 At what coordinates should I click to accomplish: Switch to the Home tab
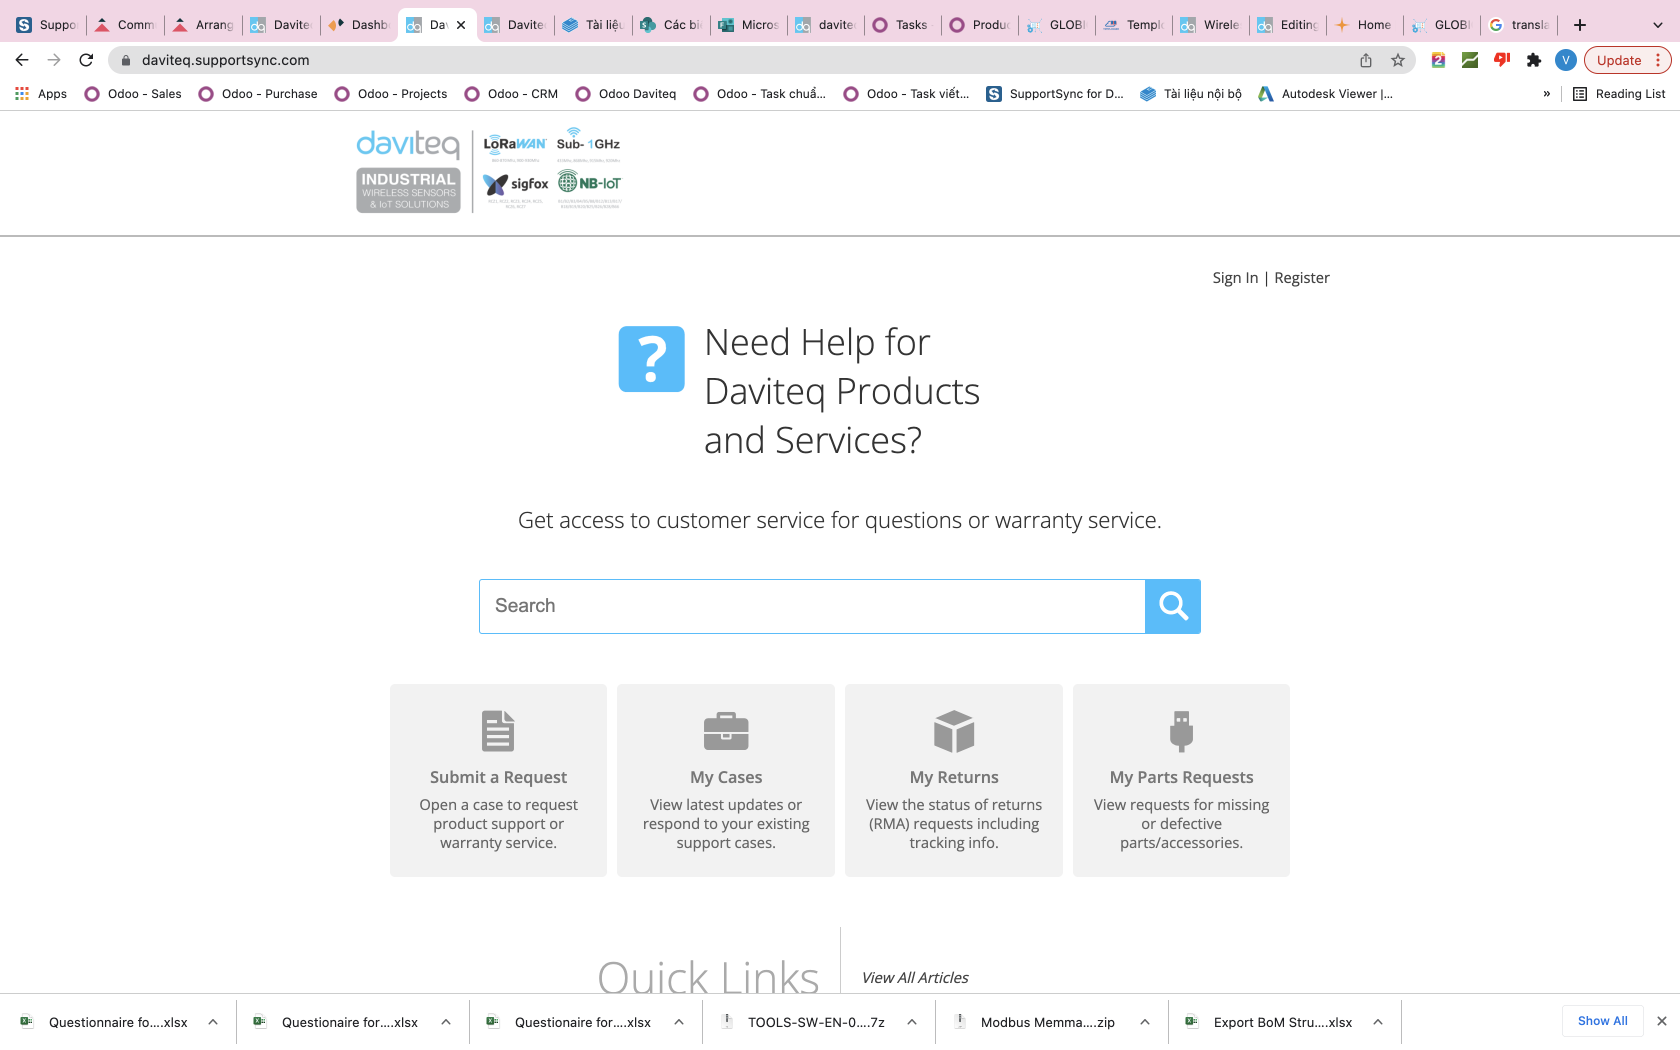[1364, 25]
